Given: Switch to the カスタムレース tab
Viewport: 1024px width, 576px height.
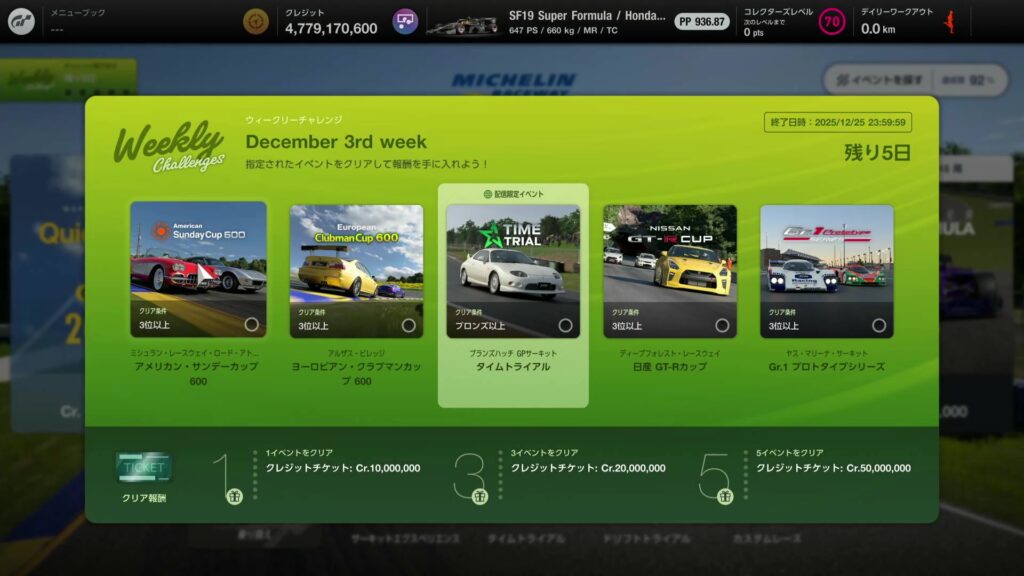Looking at the screenshot, I should pos(766,539).
